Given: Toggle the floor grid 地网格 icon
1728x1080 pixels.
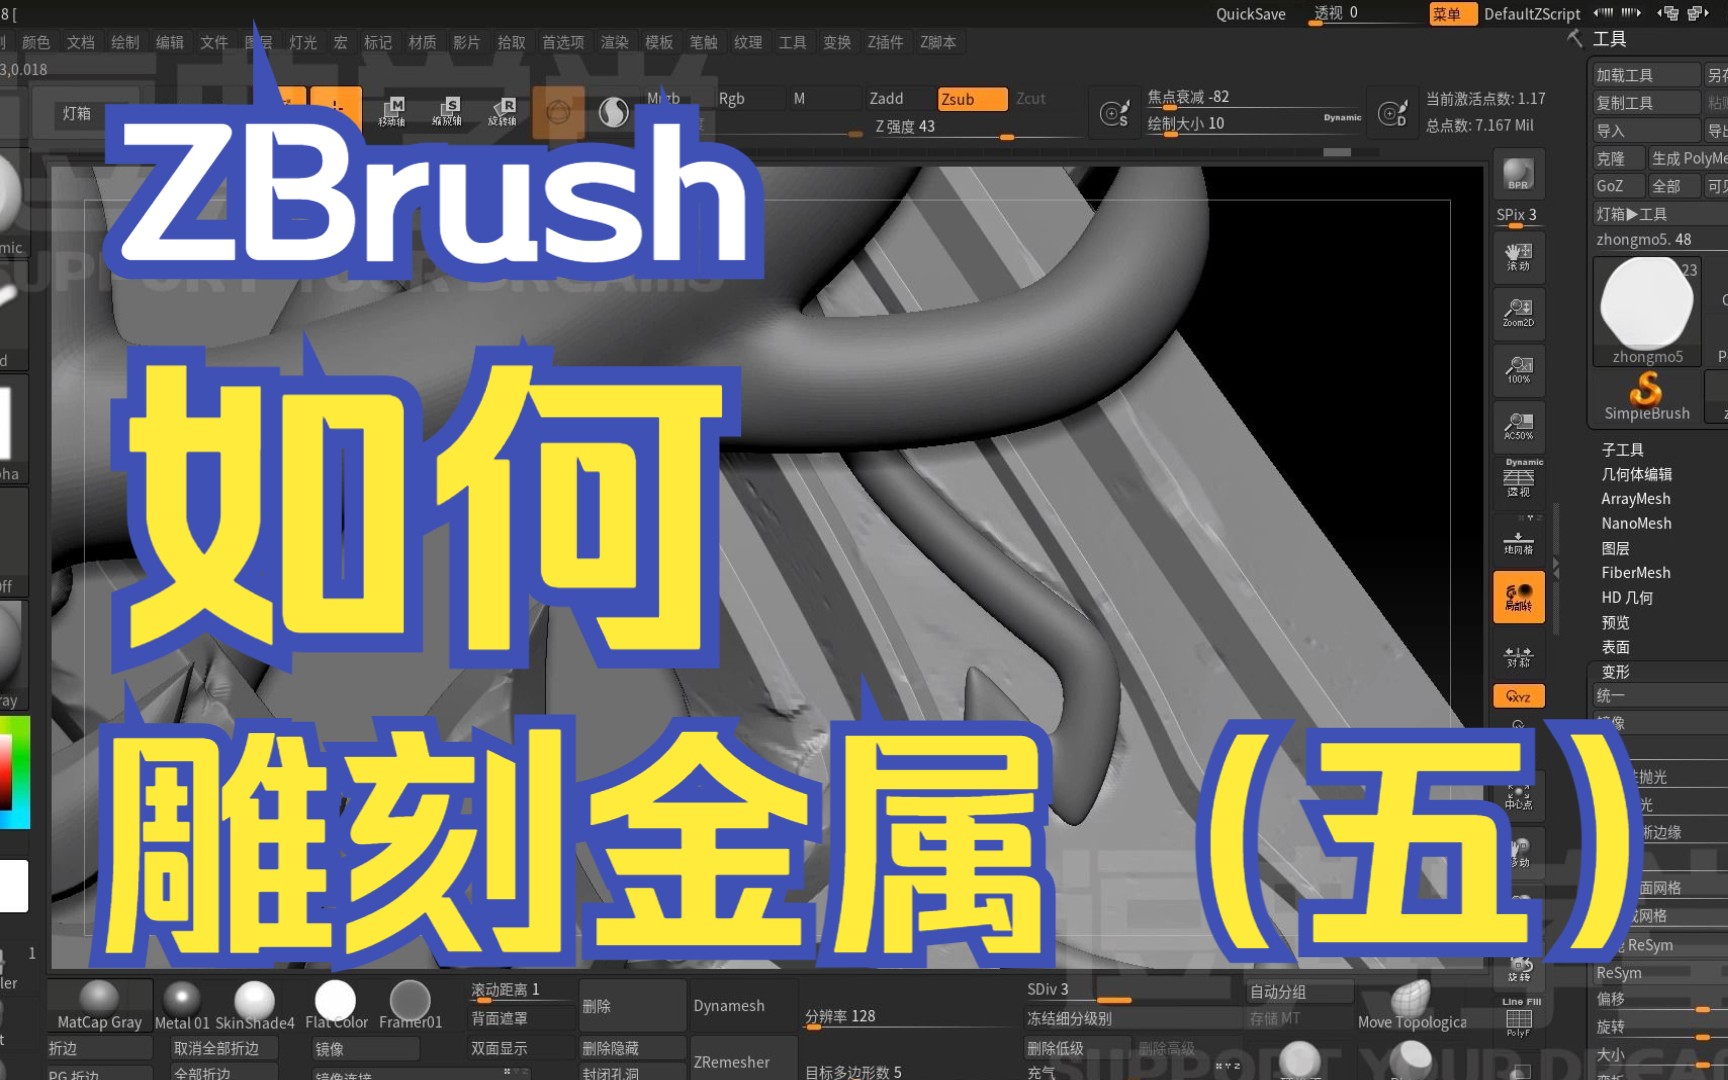Looking at the screenshot, I should 1518,542.
